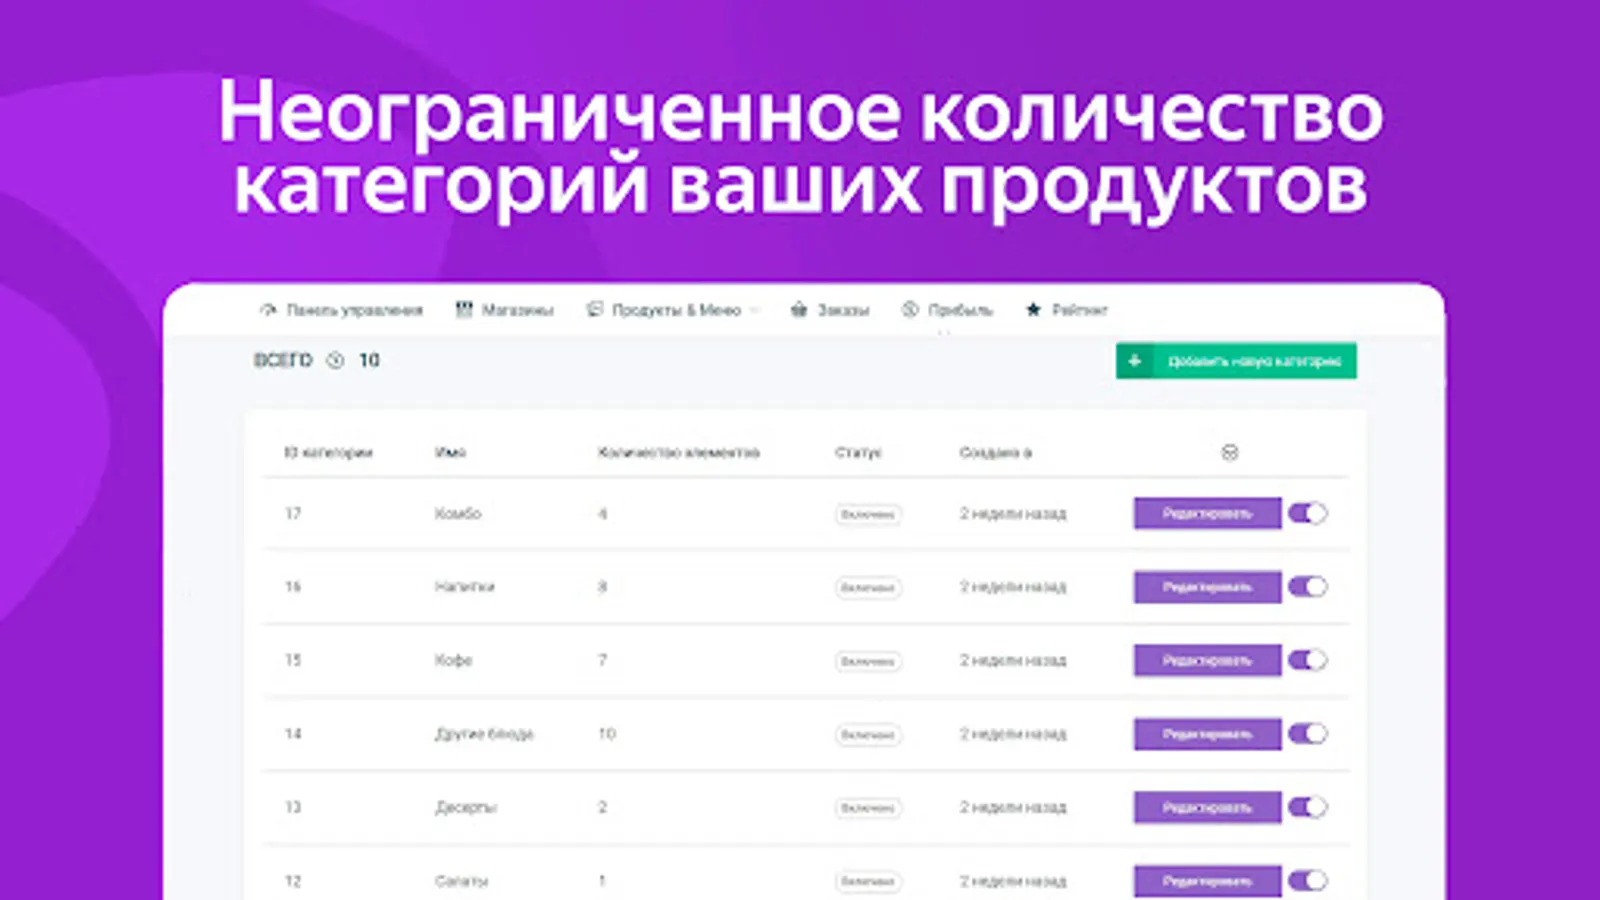The height and width of the screenshot is (900, 1600).
Task: Click Редактировать for the Десерты row
Action: [1207, 807]
